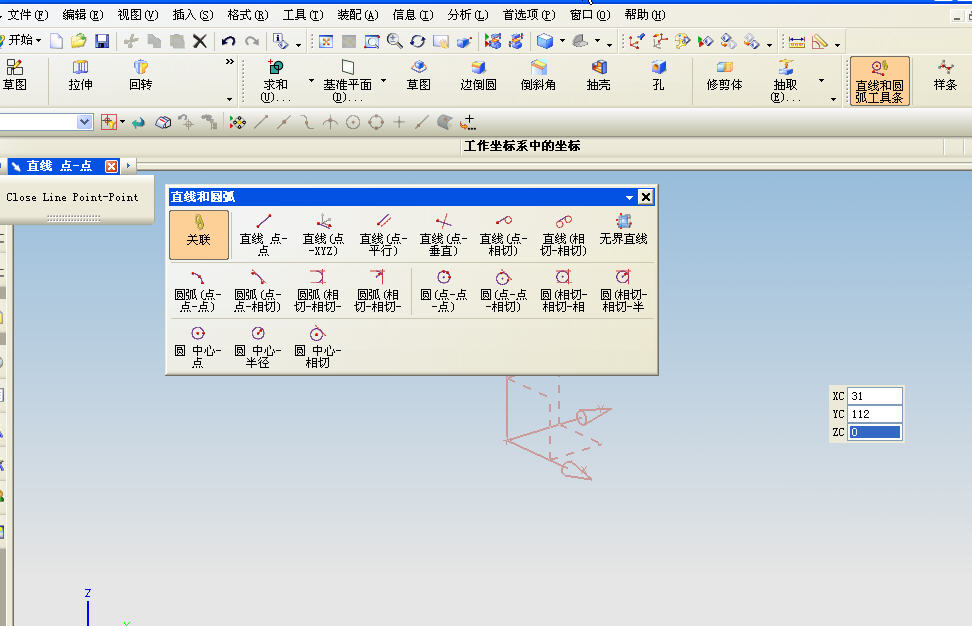This screenshot has height=626, width=972.
Task: Expand the 抽取 dropdown arrow
Action: coord(822,81)
